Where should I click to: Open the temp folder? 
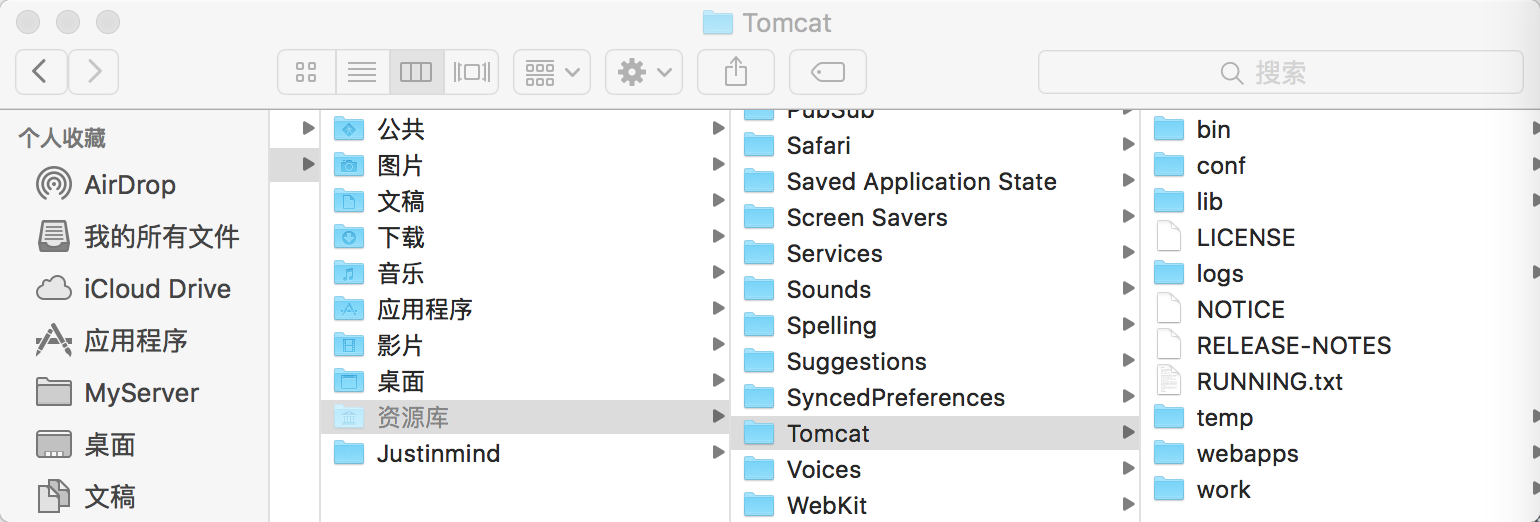[x=1340, y=417]
